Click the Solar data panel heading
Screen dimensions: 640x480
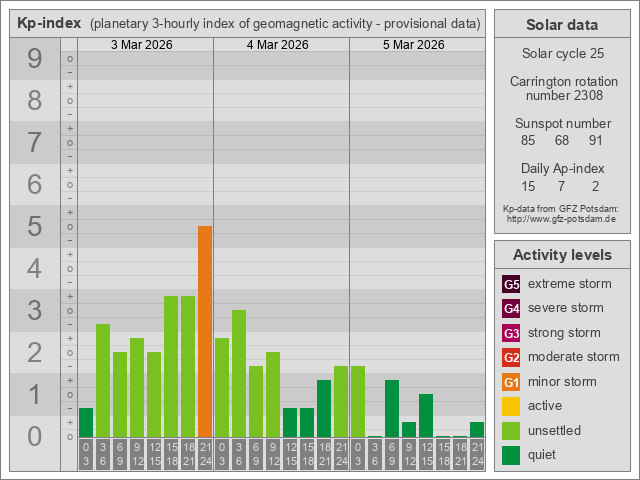point(561,25)
